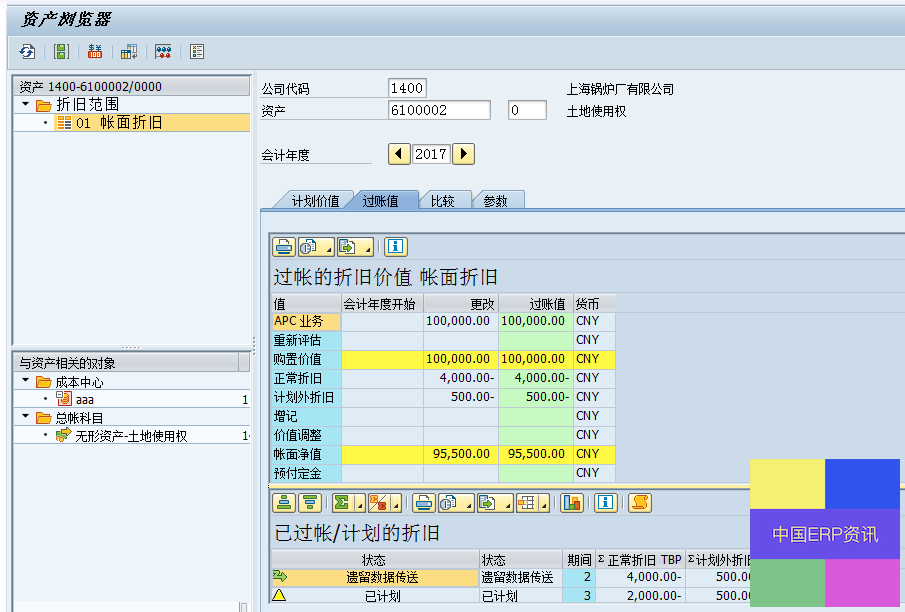
Task: Advance to the next fiscal year
Action: 463,154
